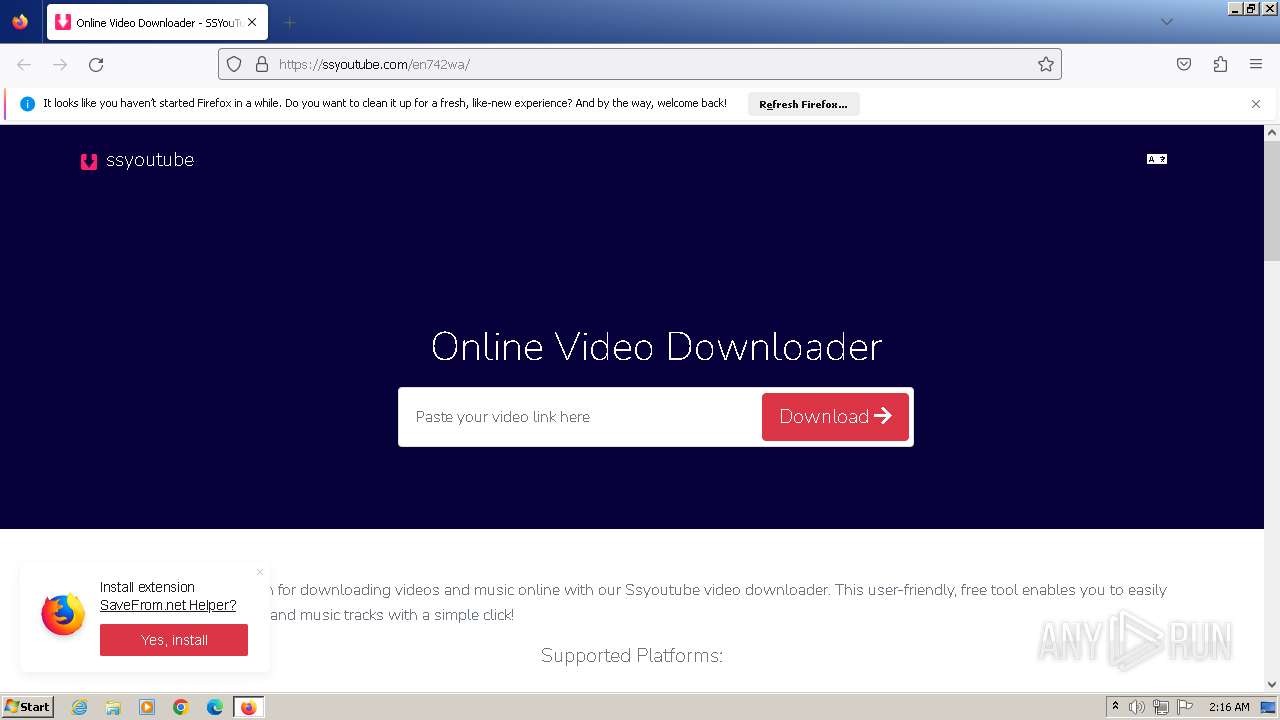1280x720 pixels.
Task: Click the Supported Platforms heading
Action: click(x=632, y=656)
